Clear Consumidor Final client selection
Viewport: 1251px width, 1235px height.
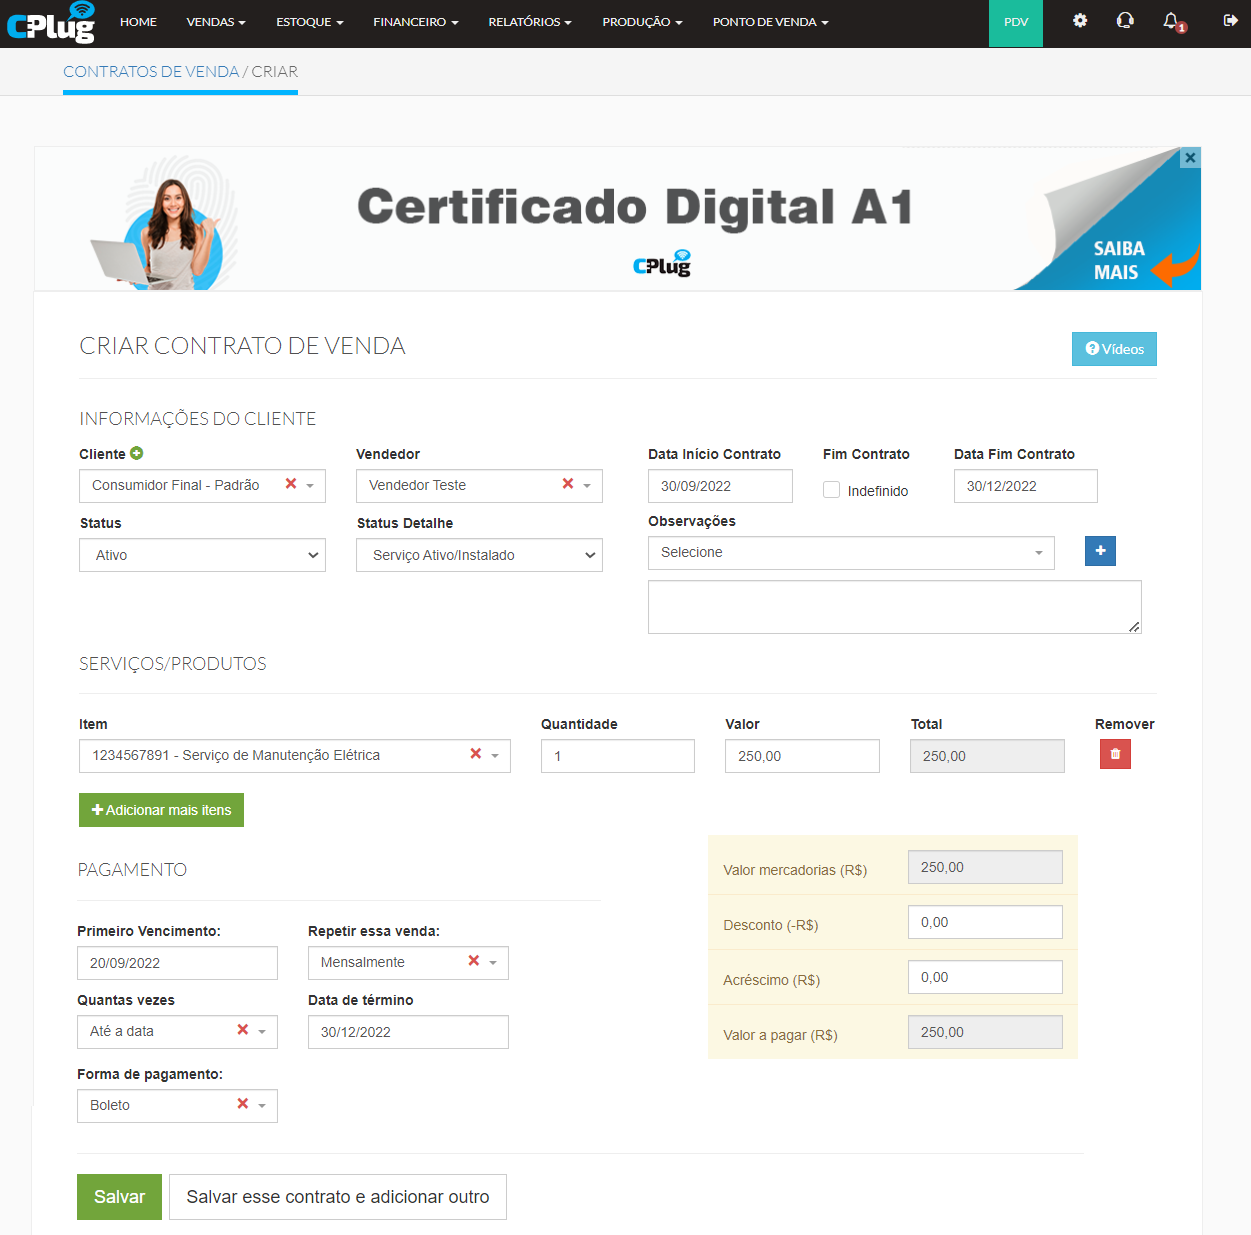click(291, 484)
